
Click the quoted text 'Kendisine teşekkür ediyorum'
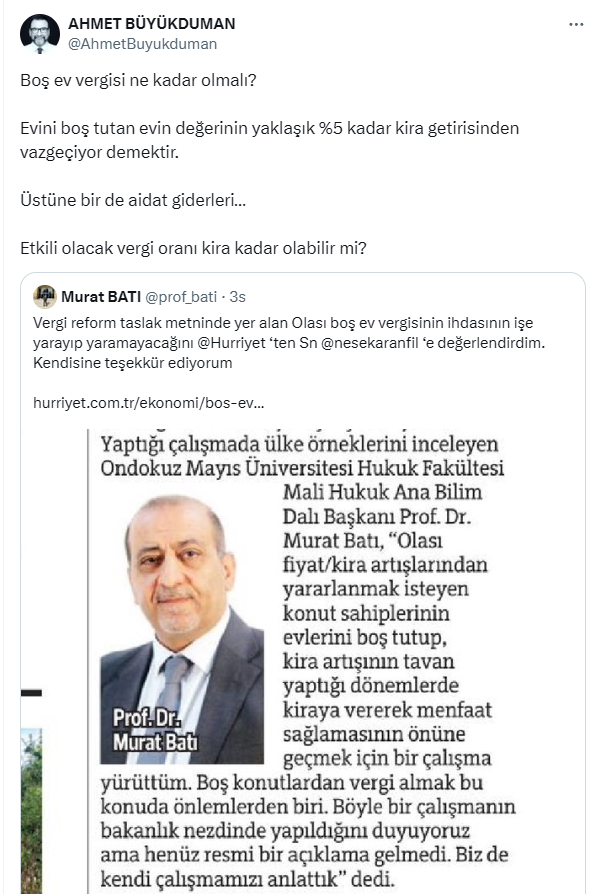(132, 363)
